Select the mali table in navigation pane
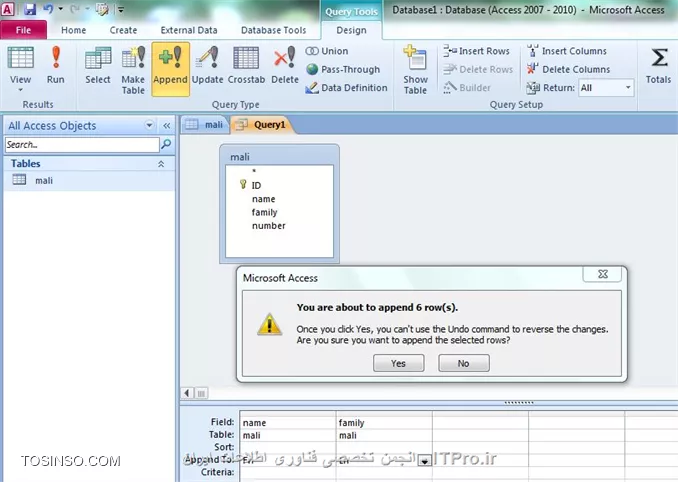 pyautogui.click(x=44, y=181)
